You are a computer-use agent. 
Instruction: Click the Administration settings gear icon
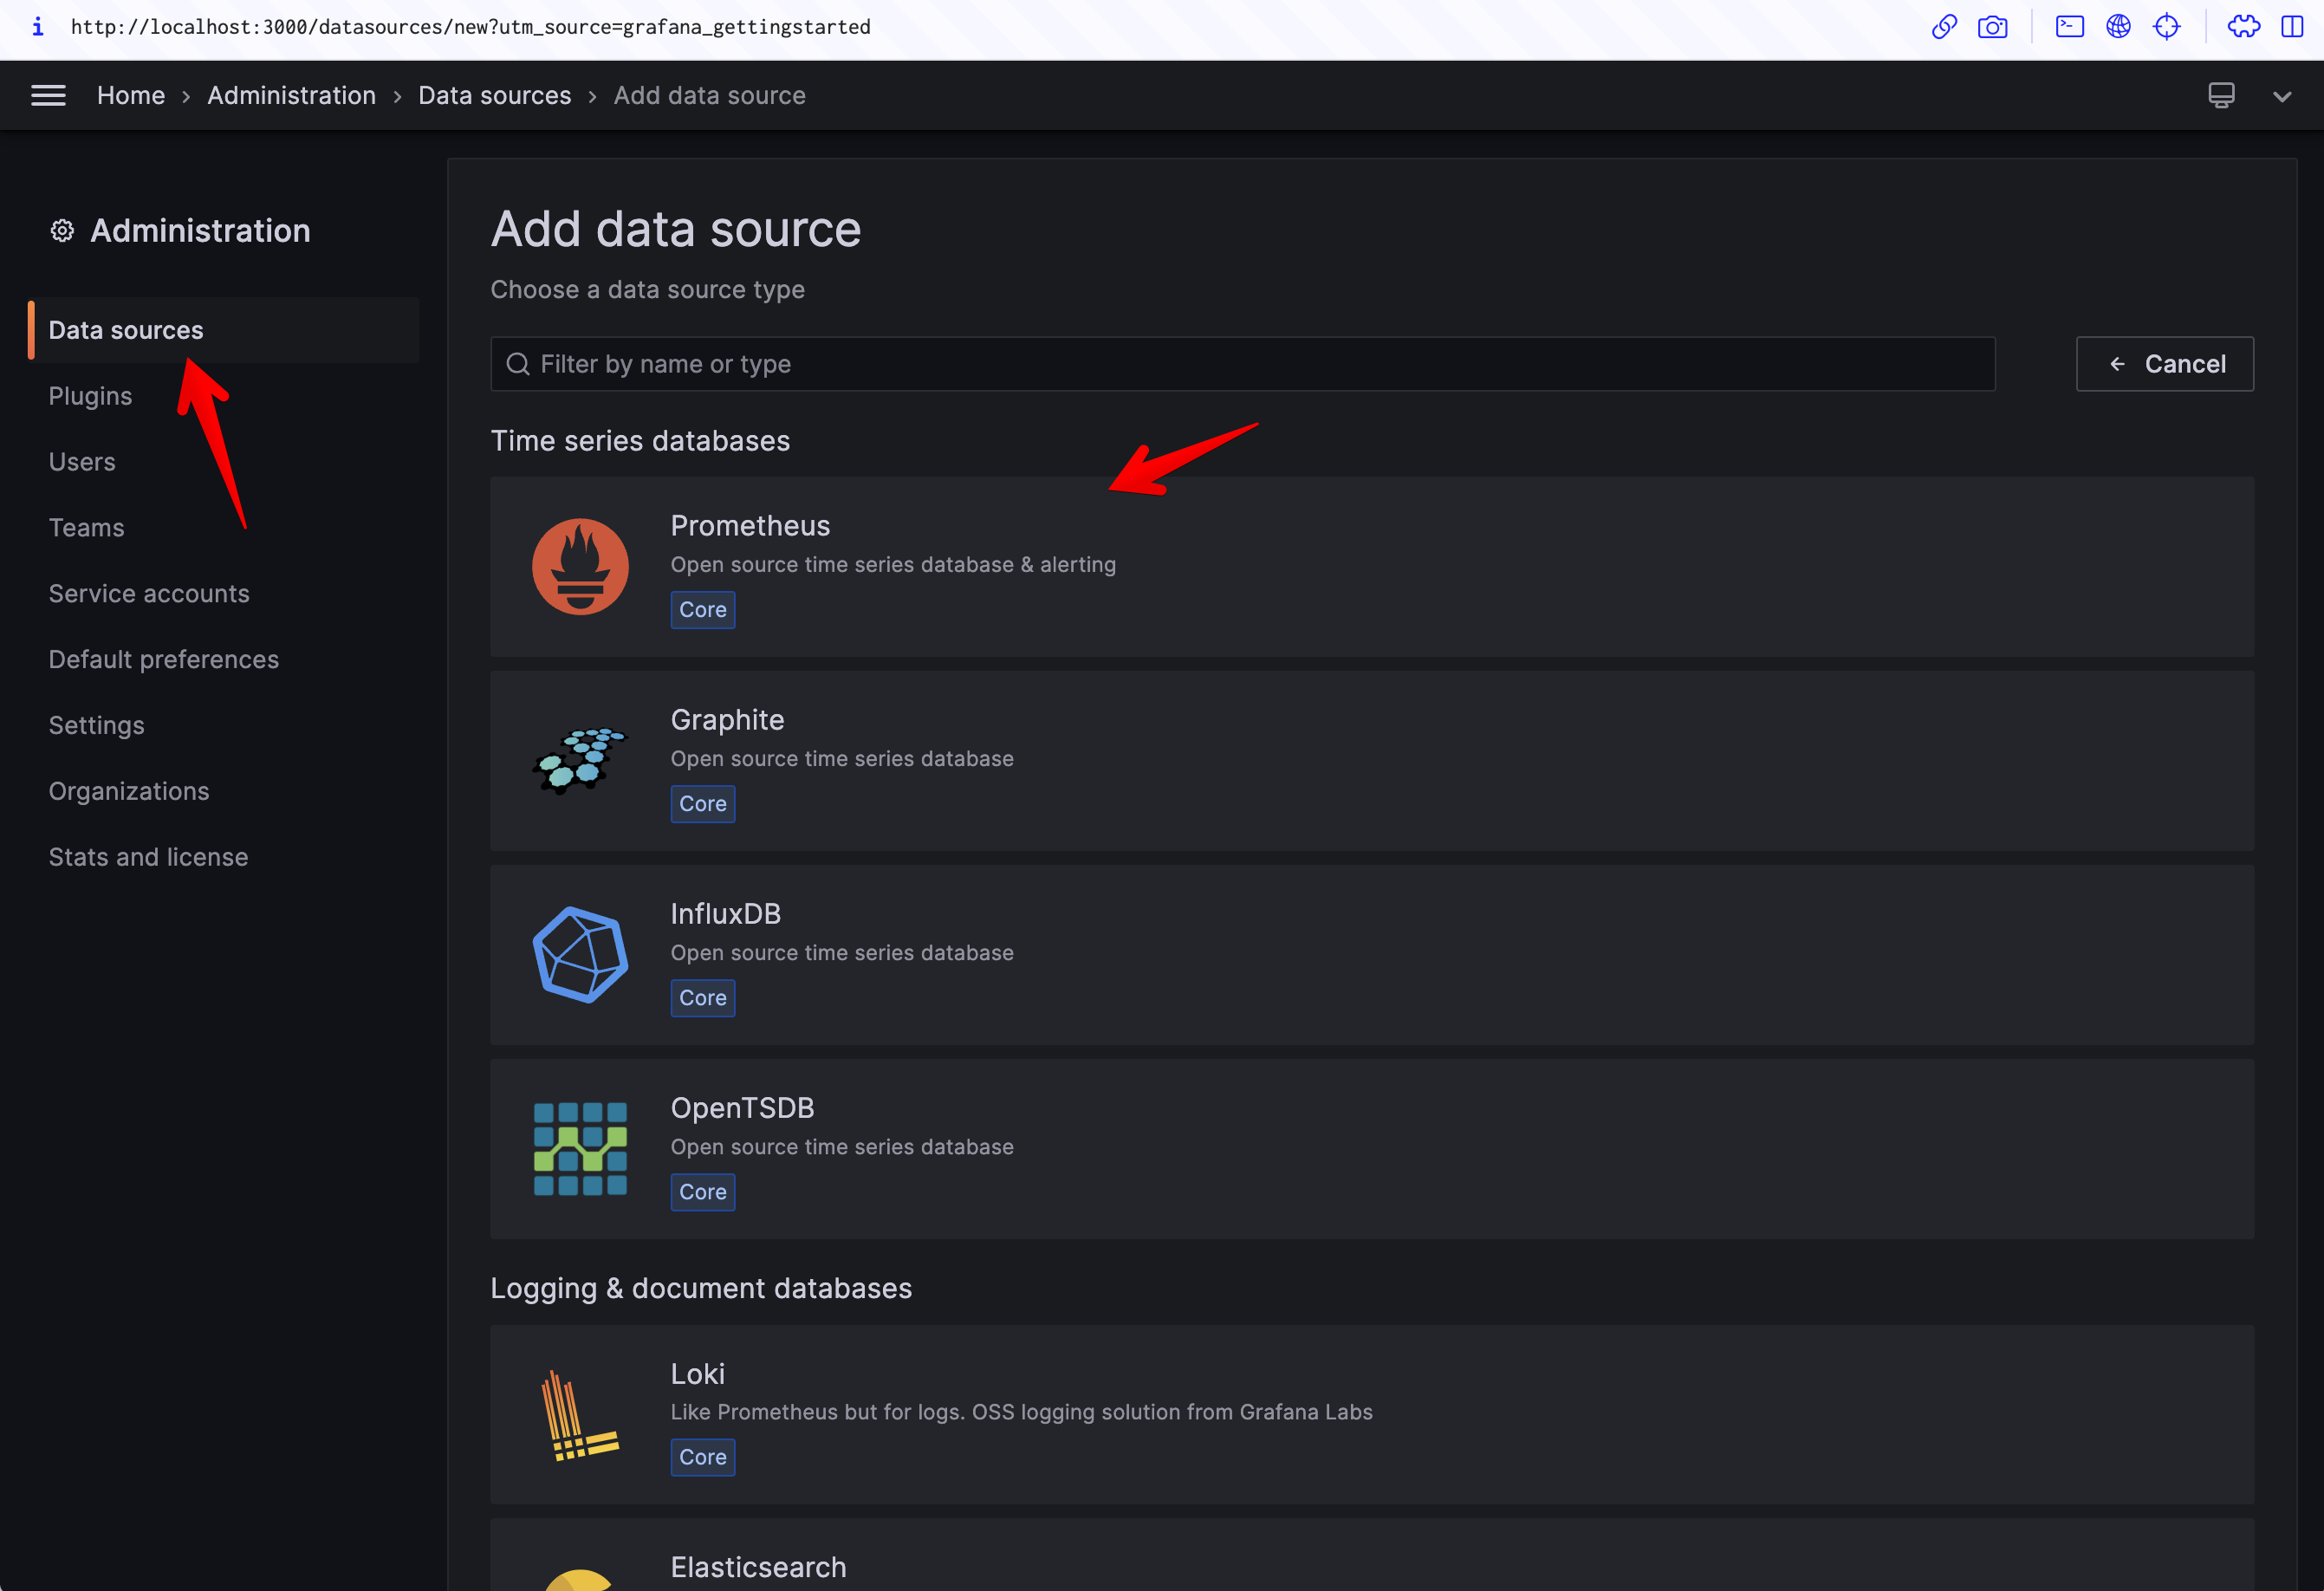(63, 230)
